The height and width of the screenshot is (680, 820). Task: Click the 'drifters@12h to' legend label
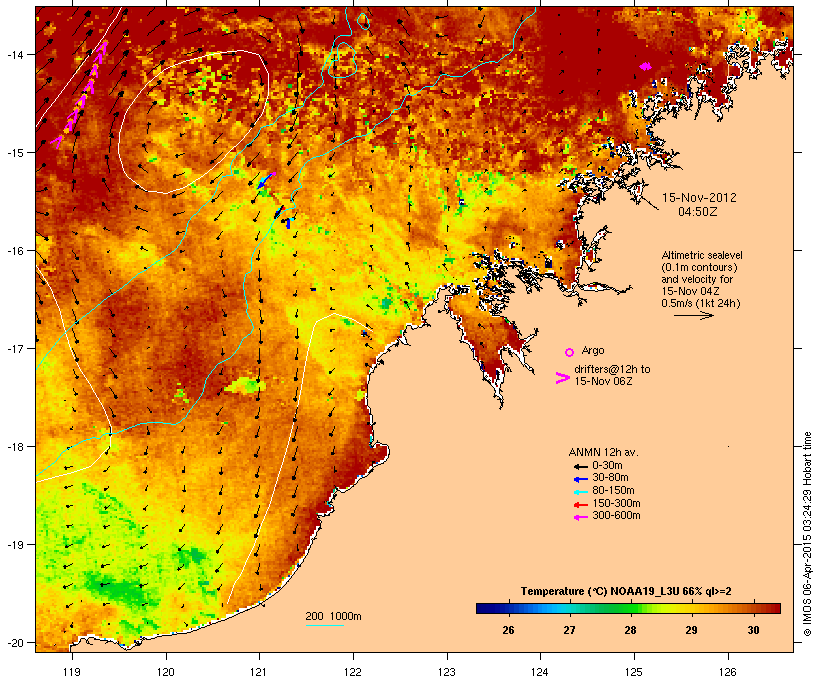coord(612,369)
